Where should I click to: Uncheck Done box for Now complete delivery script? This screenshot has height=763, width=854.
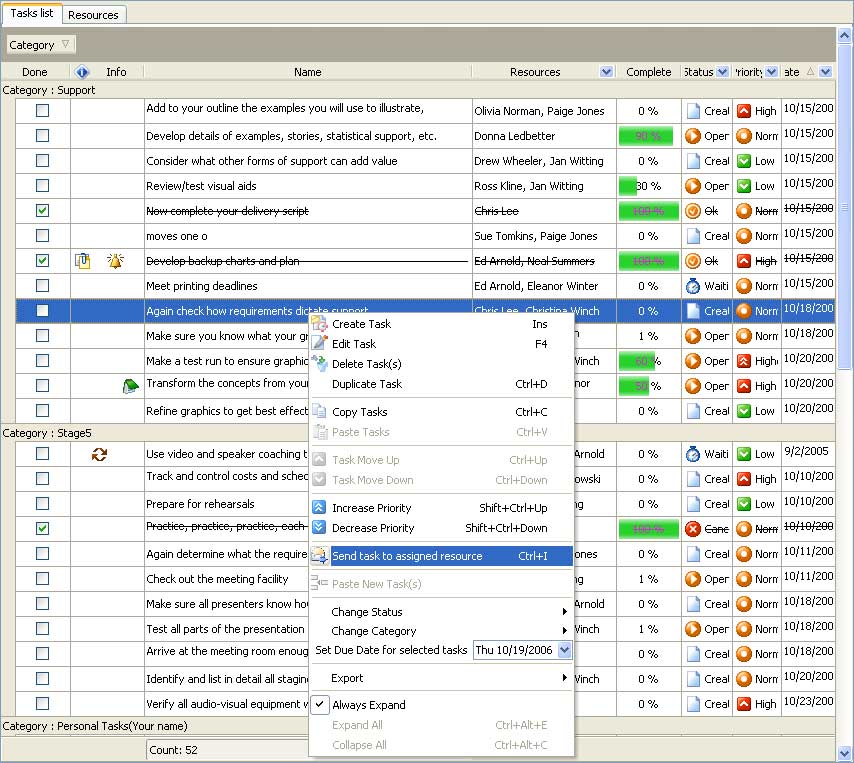(x=42, y=211)
